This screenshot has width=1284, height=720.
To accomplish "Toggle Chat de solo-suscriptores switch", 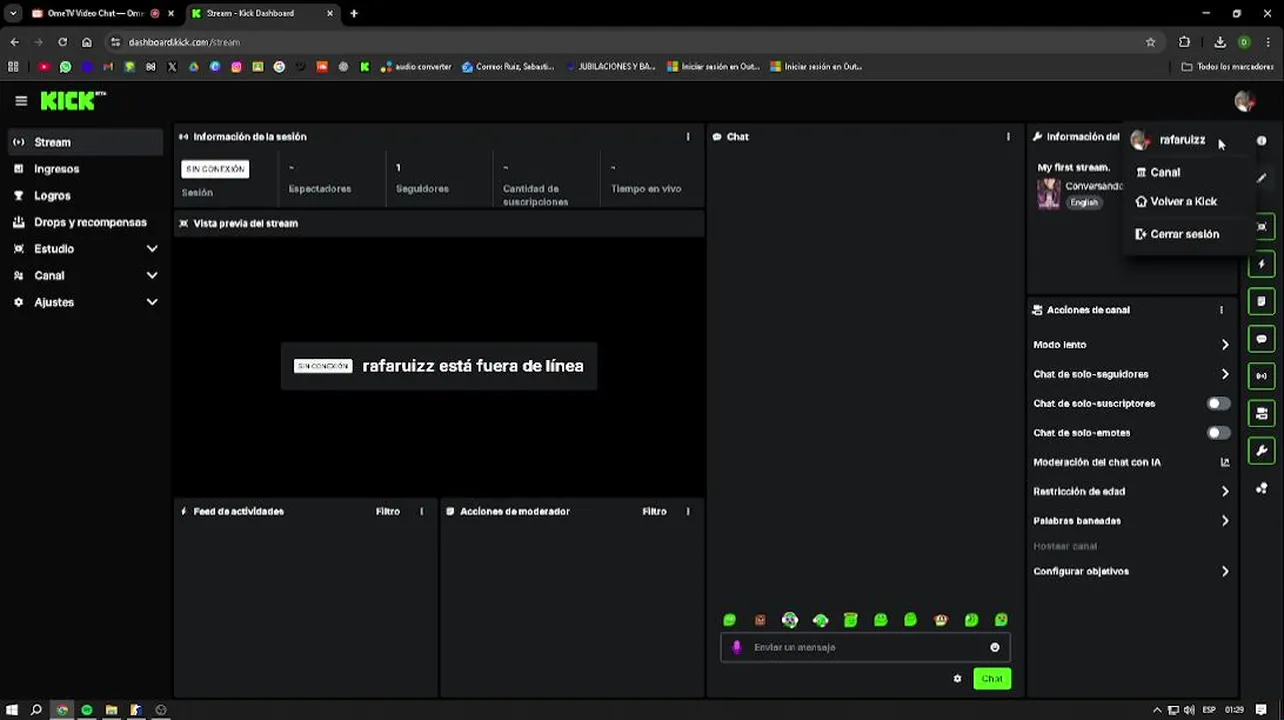I will [1218, 403].
